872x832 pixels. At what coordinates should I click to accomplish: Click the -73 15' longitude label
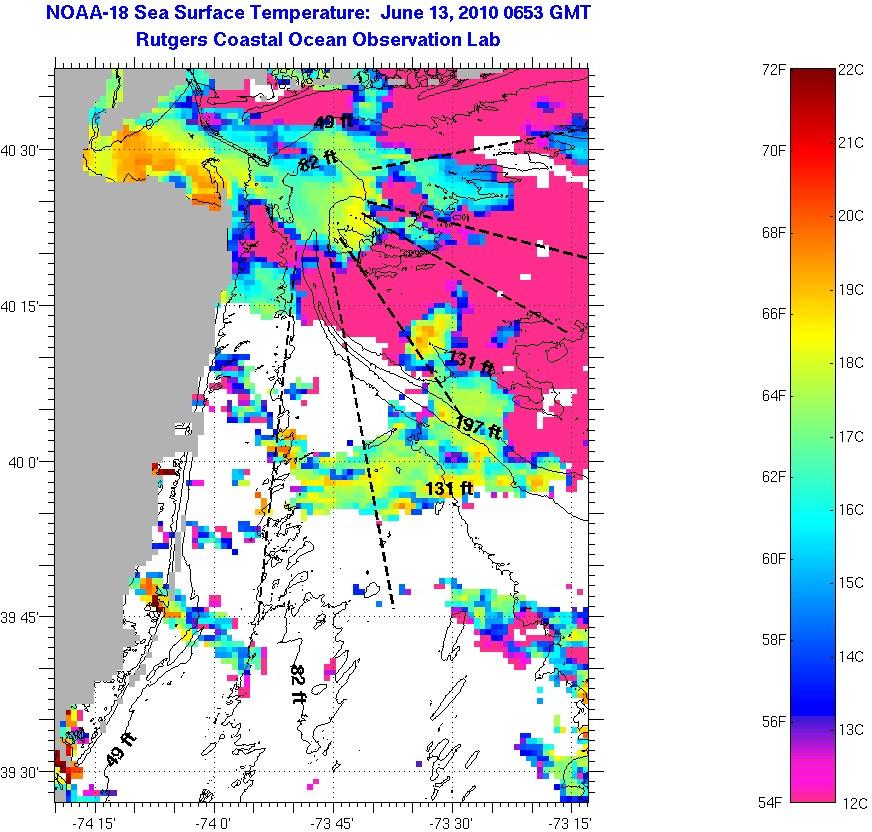click(571, 822)
